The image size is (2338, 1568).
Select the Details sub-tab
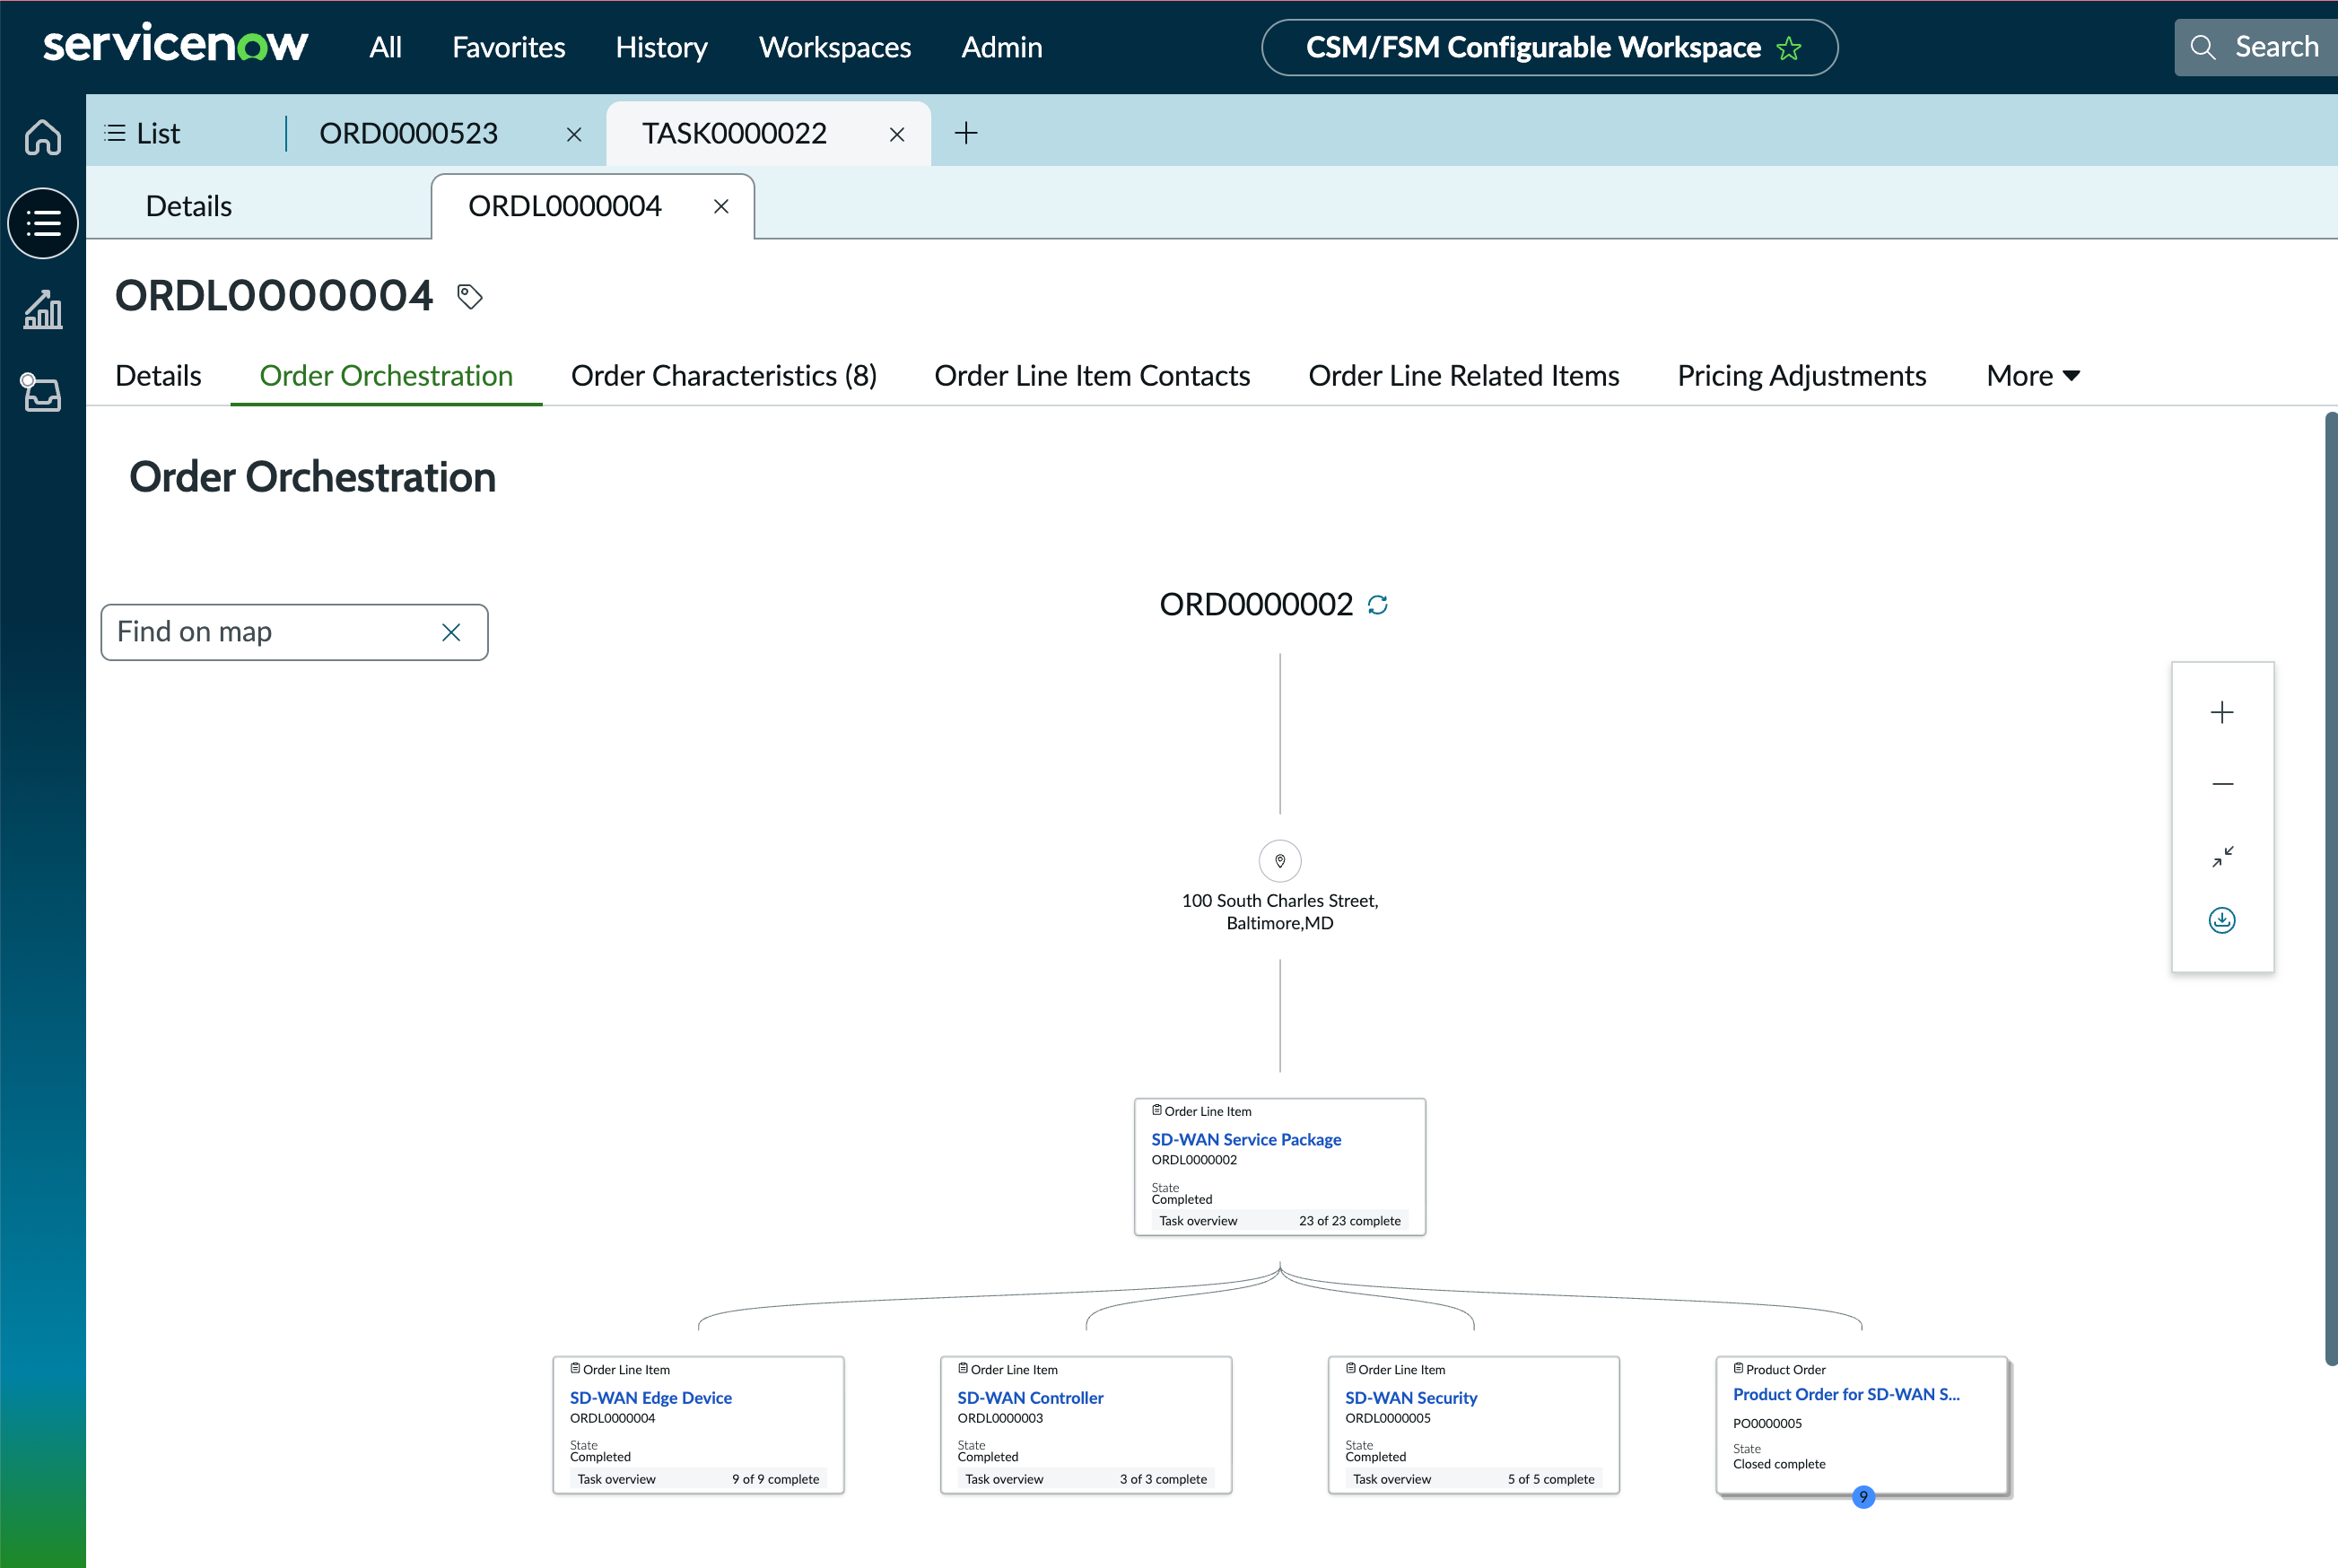[x=189, y=206]
